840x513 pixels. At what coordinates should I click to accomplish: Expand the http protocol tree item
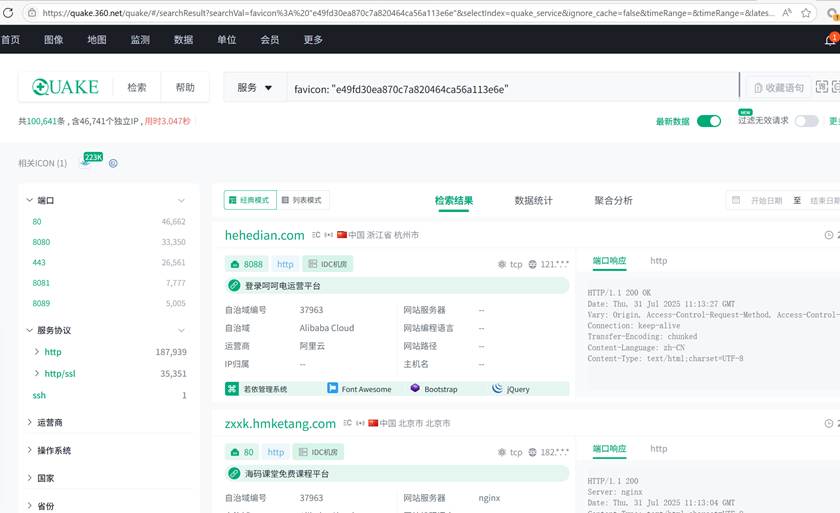[x=36, y=351]
